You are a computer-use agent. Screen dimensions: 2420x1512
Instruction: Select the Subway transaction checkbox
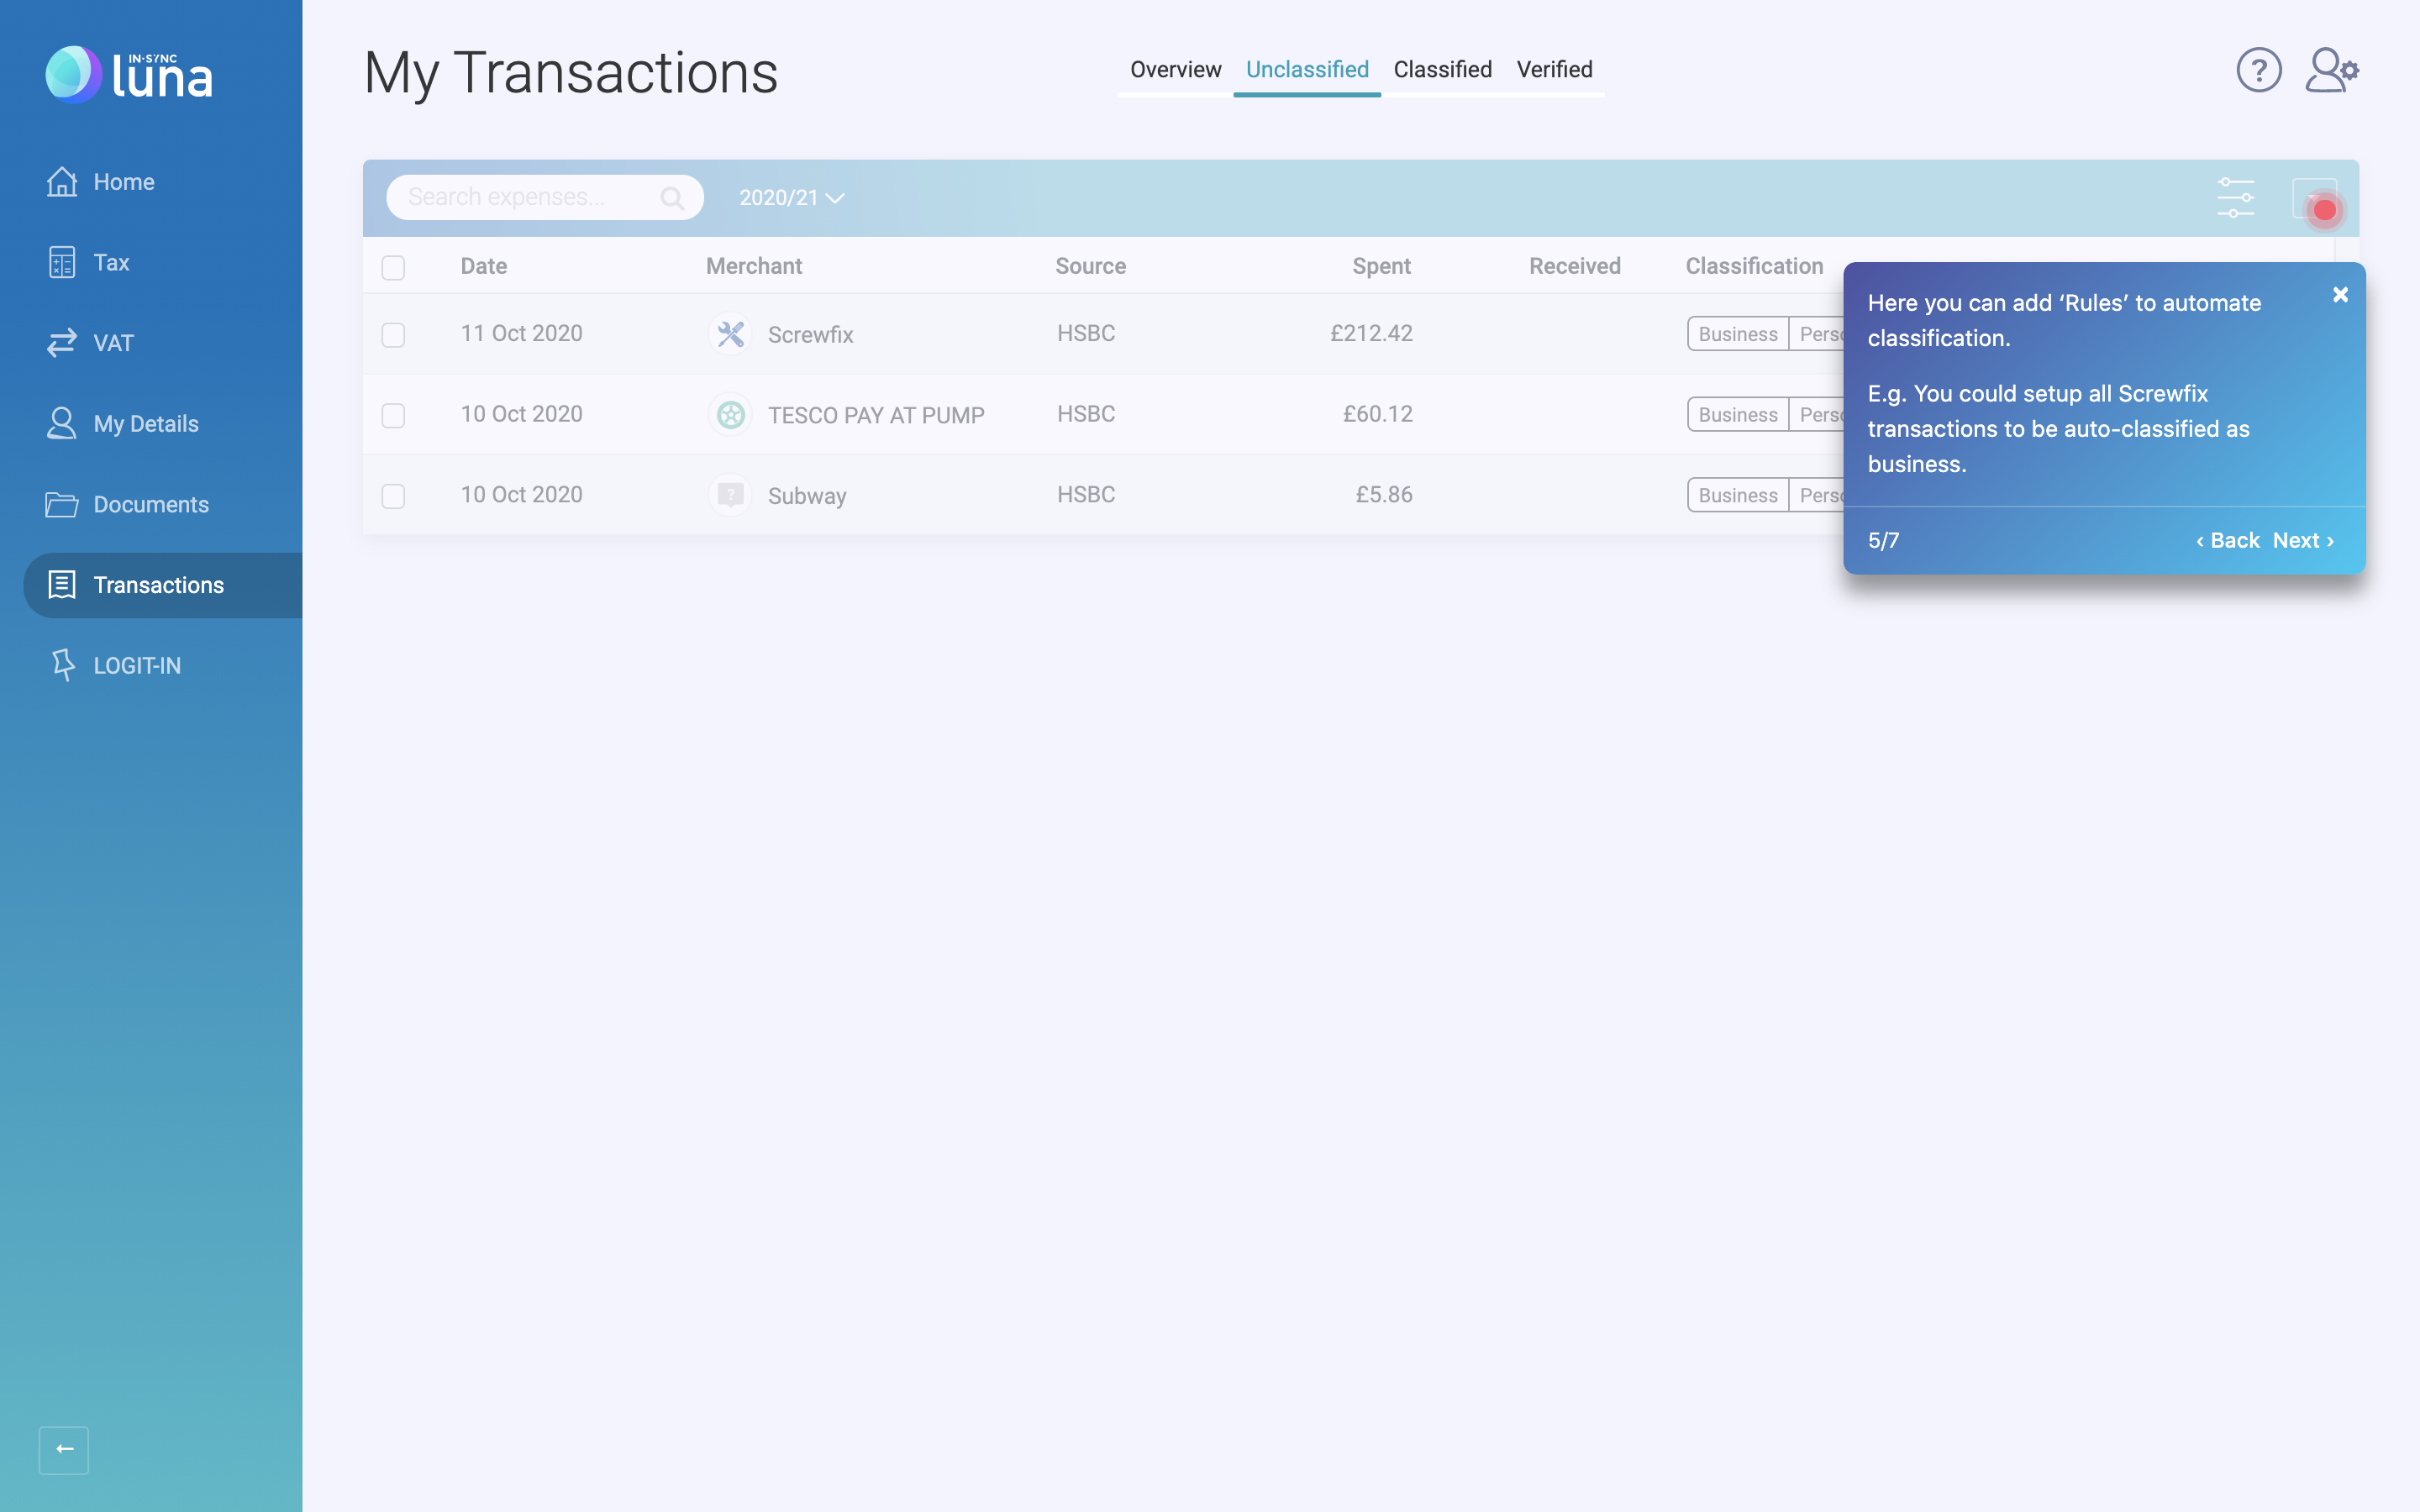[x=393, y=496]
